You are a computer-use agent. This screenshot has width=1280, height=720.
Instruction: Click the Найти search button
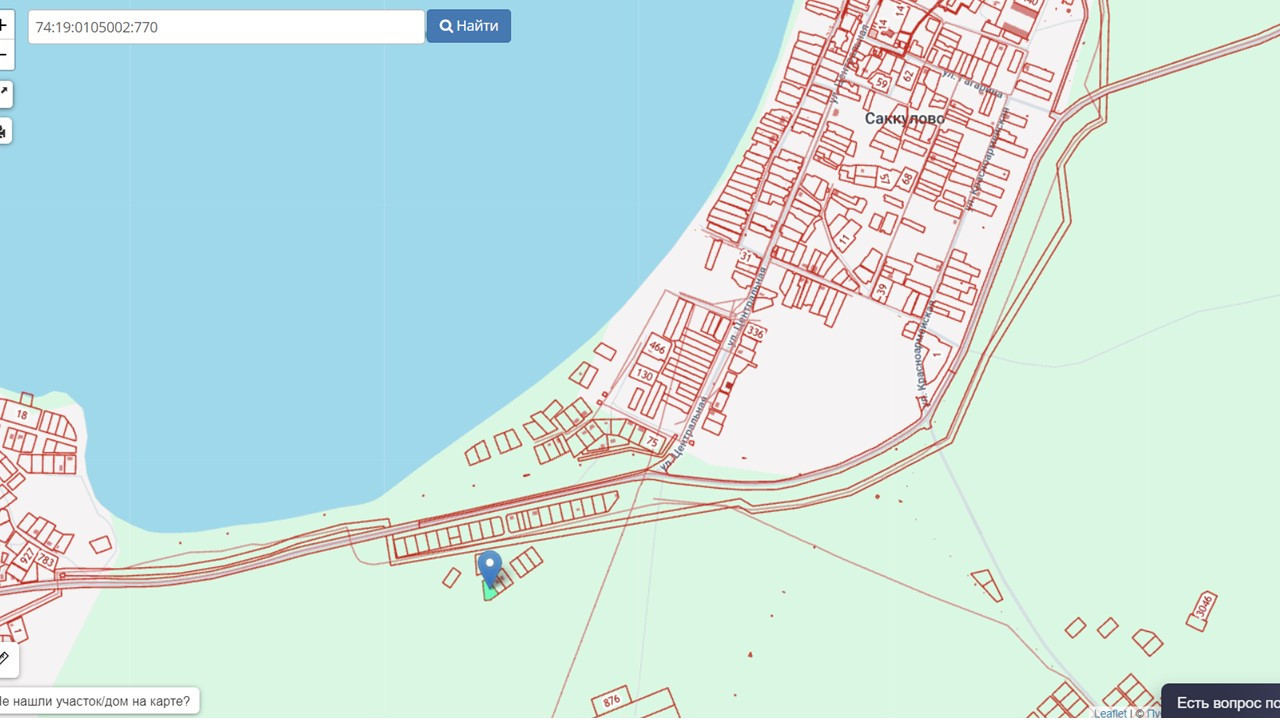tap(469, 26)
